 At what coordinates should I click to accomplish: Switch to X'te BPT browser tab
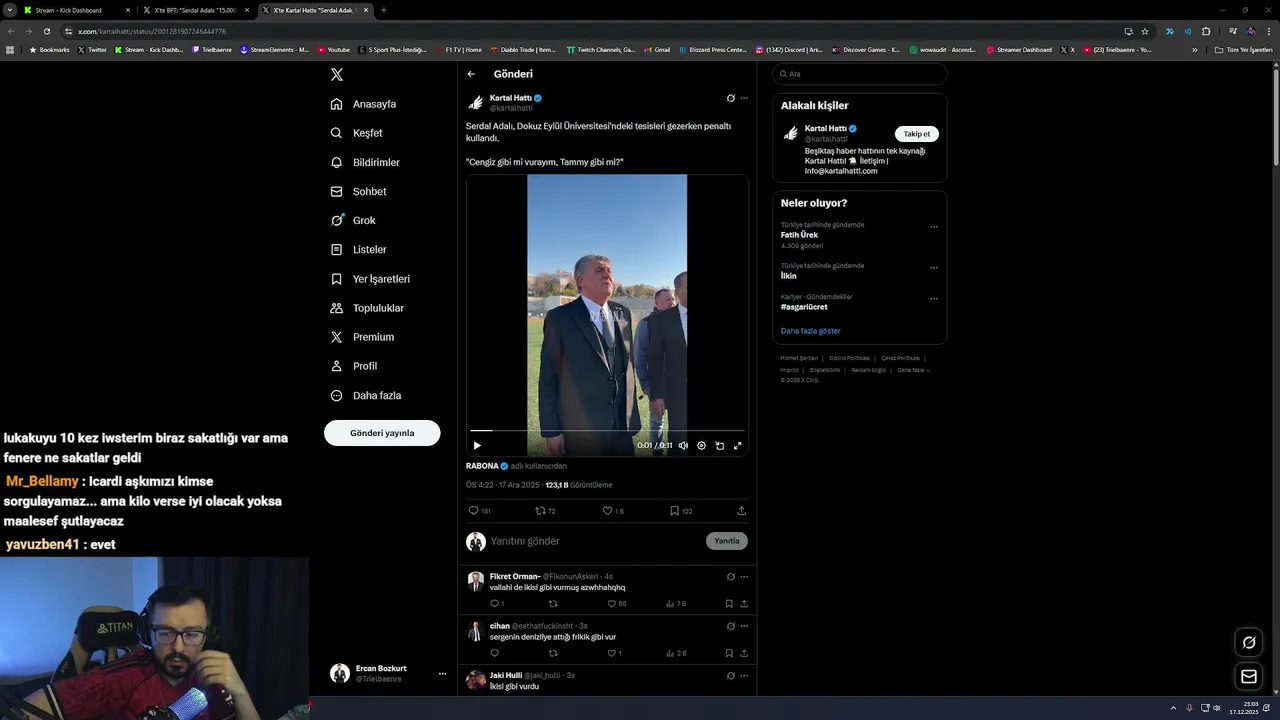click(194, 10)
